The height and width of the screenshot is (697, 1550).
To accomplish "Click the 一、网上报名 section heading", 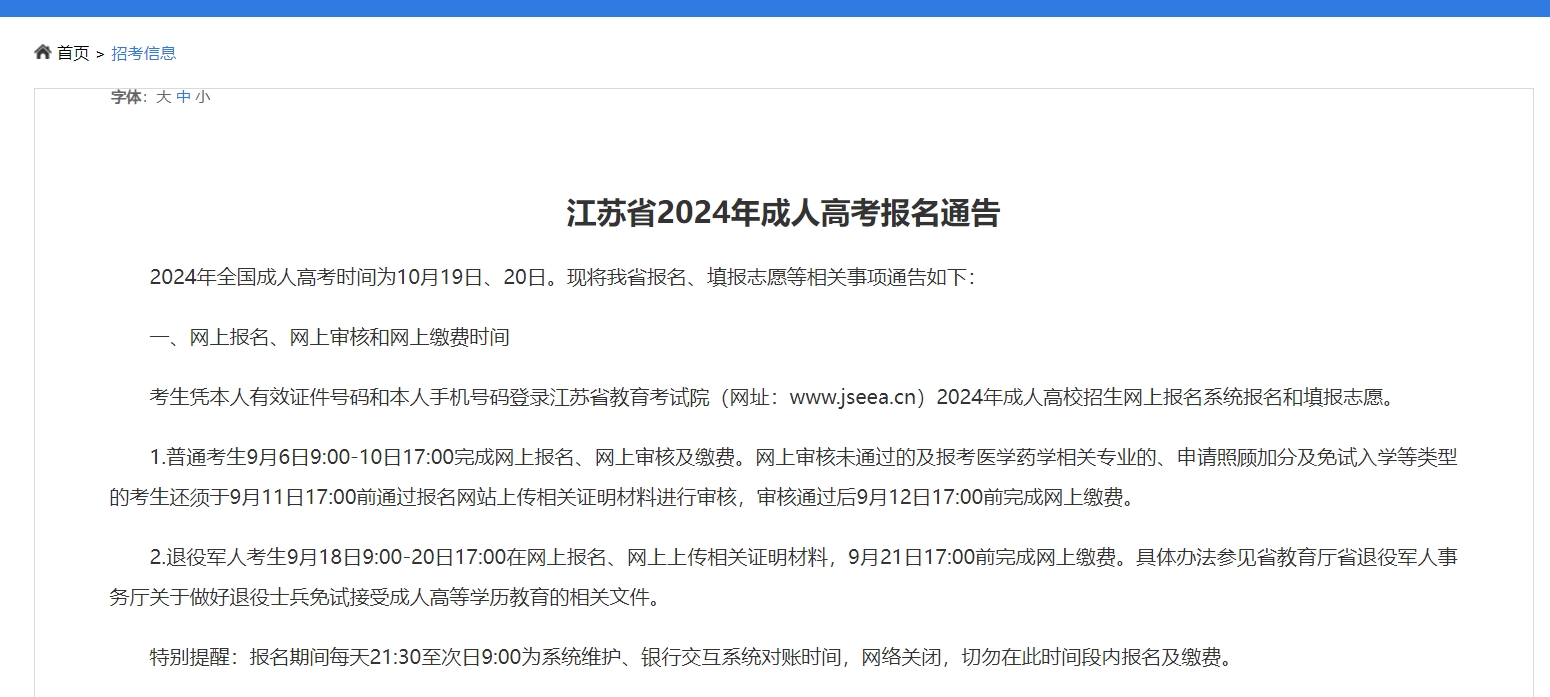I will [x=328, y=337].
